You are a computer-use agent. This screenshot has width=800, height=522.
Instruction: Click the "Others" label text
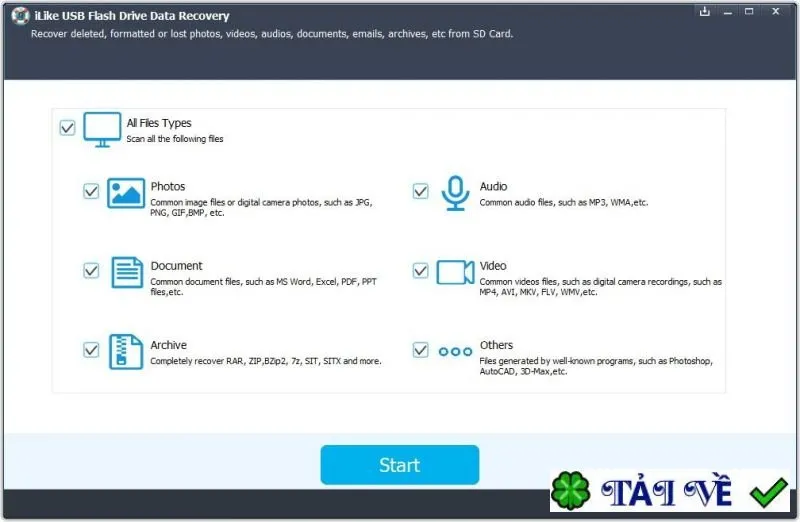(x=496, y=345)
